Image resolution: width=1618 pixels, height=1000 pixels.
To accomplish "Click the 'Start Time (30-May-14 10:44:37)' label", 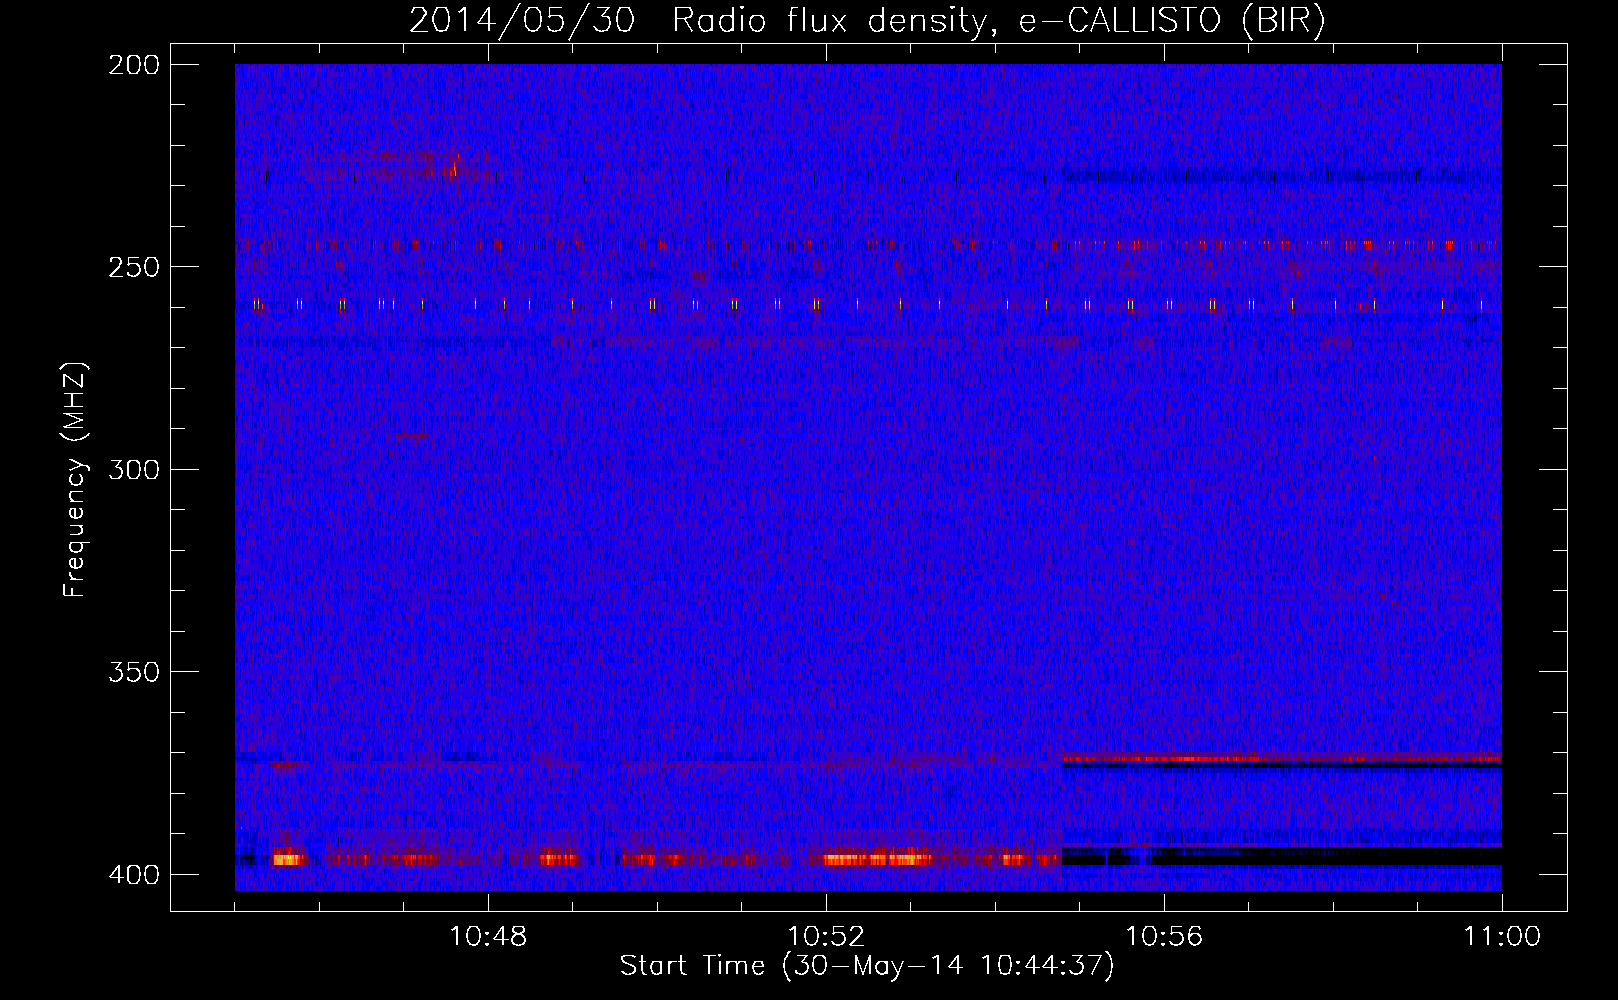I will point(867,966).
